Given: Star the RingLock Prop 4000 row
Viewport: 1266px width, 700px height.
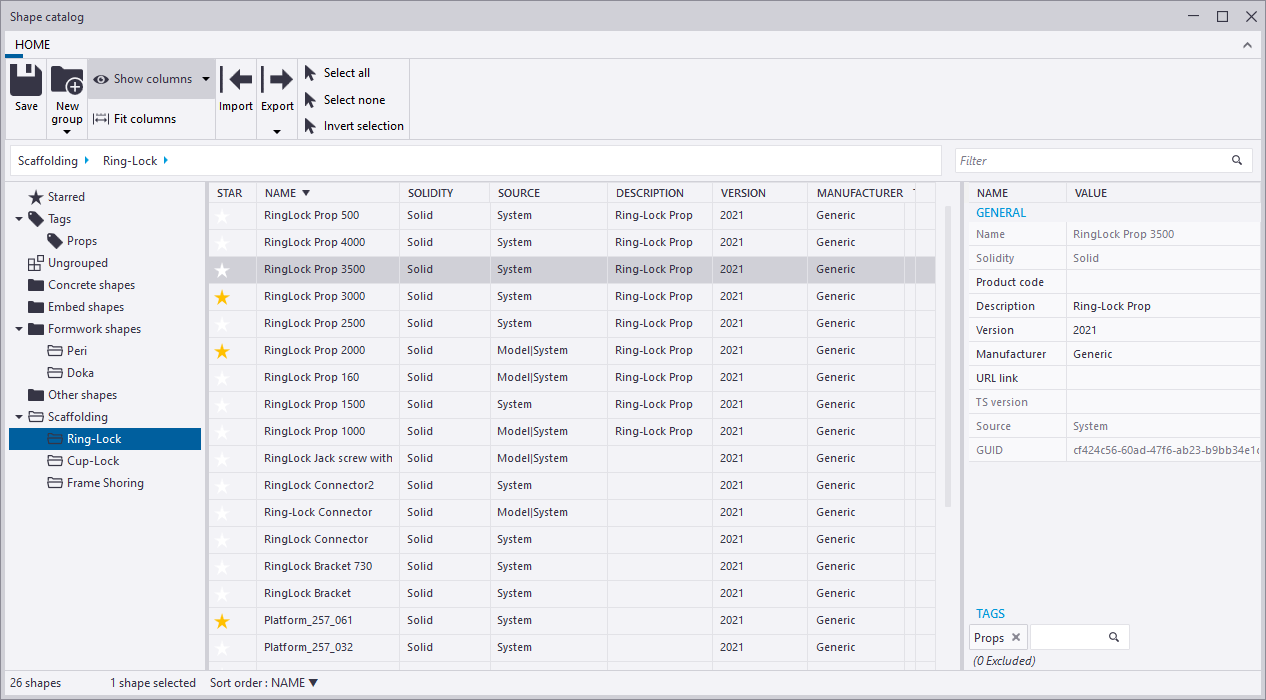Looking at the screenshot, I should click(222, 243).
